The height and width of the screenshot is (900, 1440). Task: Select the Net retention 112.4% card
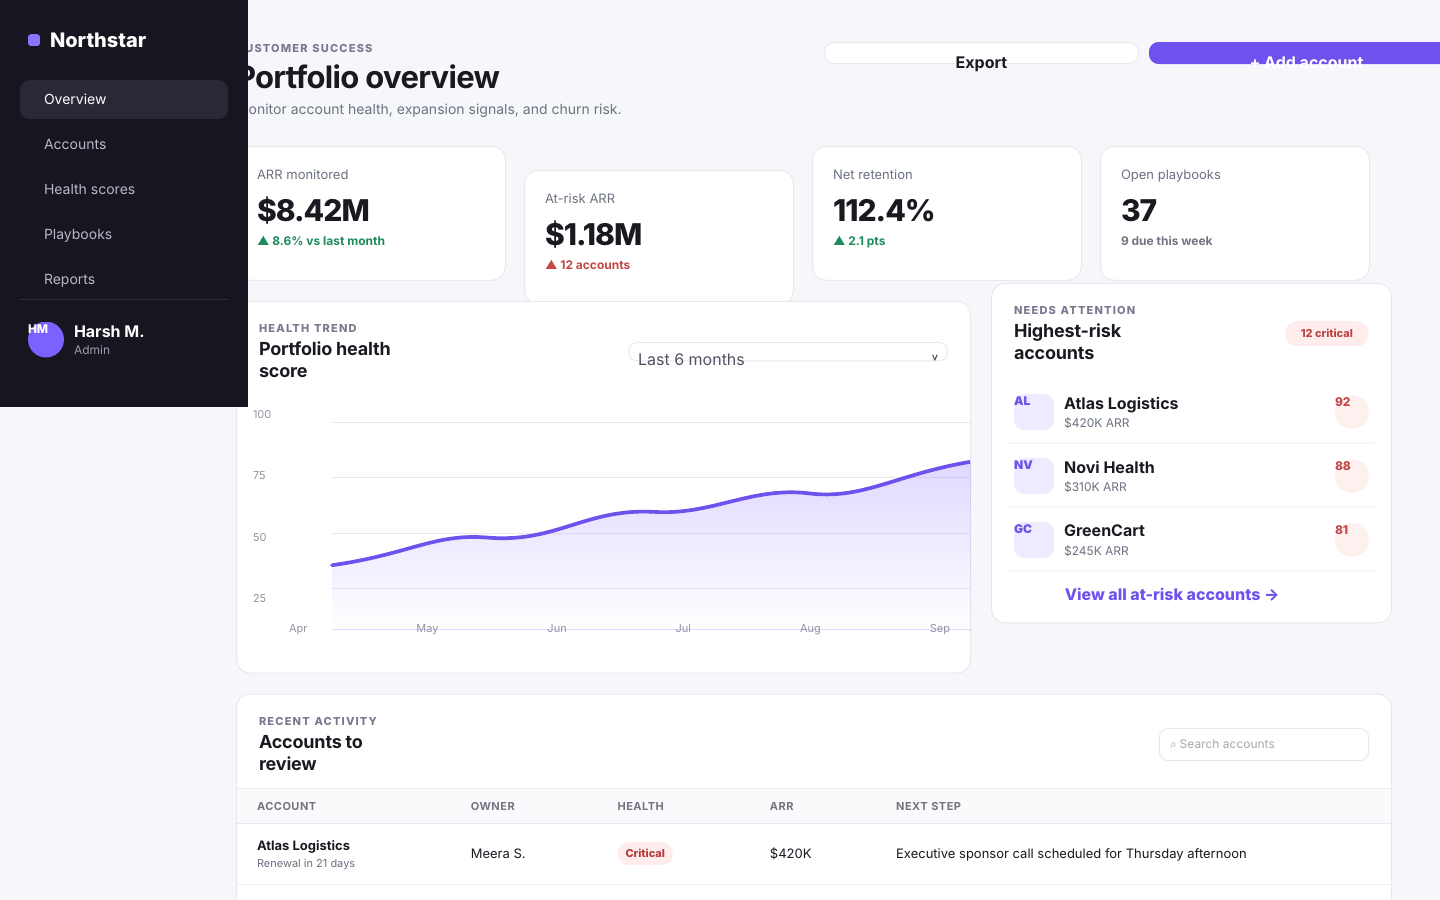coord(947,213)
